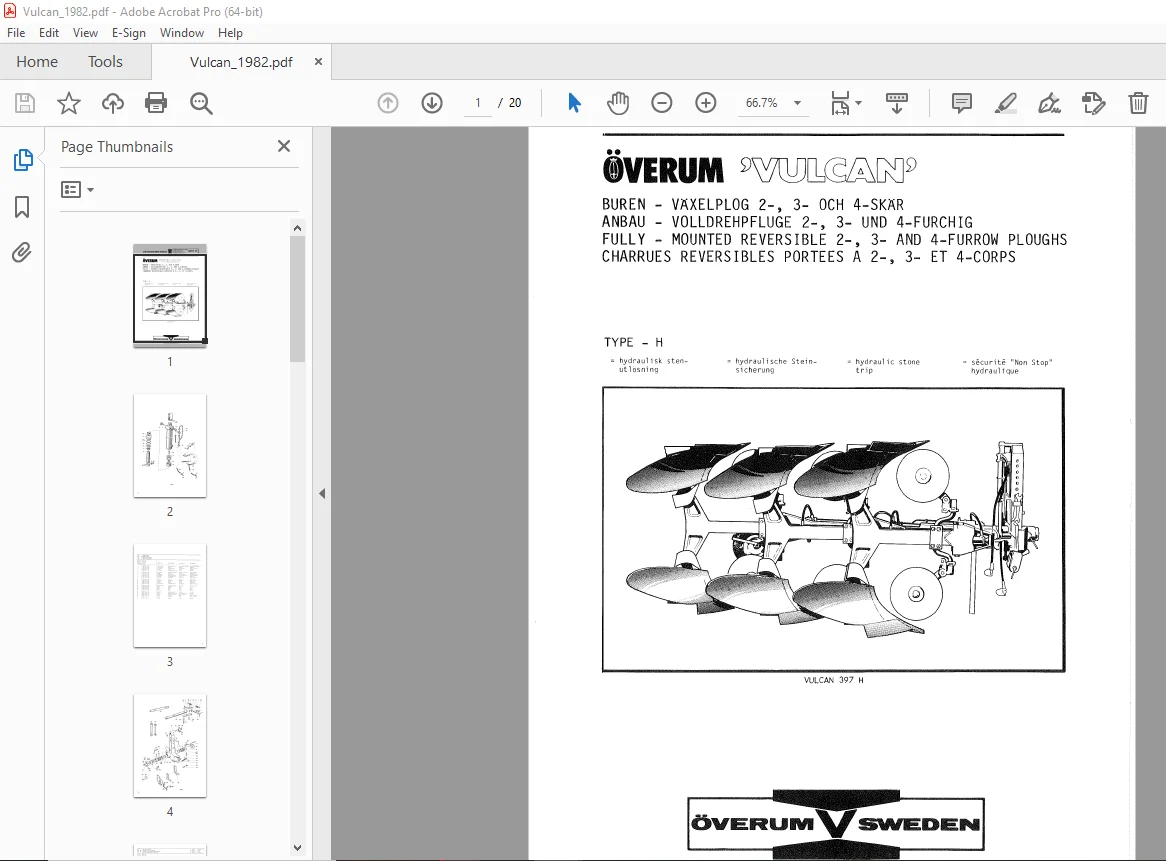
Task: Click the 'TYPE - H' text
Action: pos(634,342)
